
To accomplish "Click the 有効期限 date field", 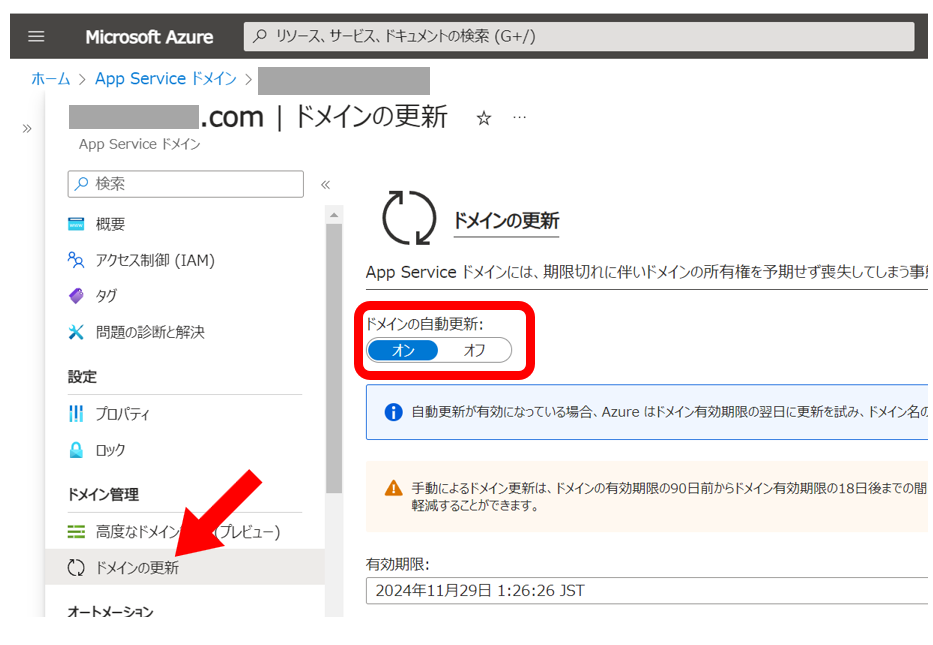I will [647, 590].
